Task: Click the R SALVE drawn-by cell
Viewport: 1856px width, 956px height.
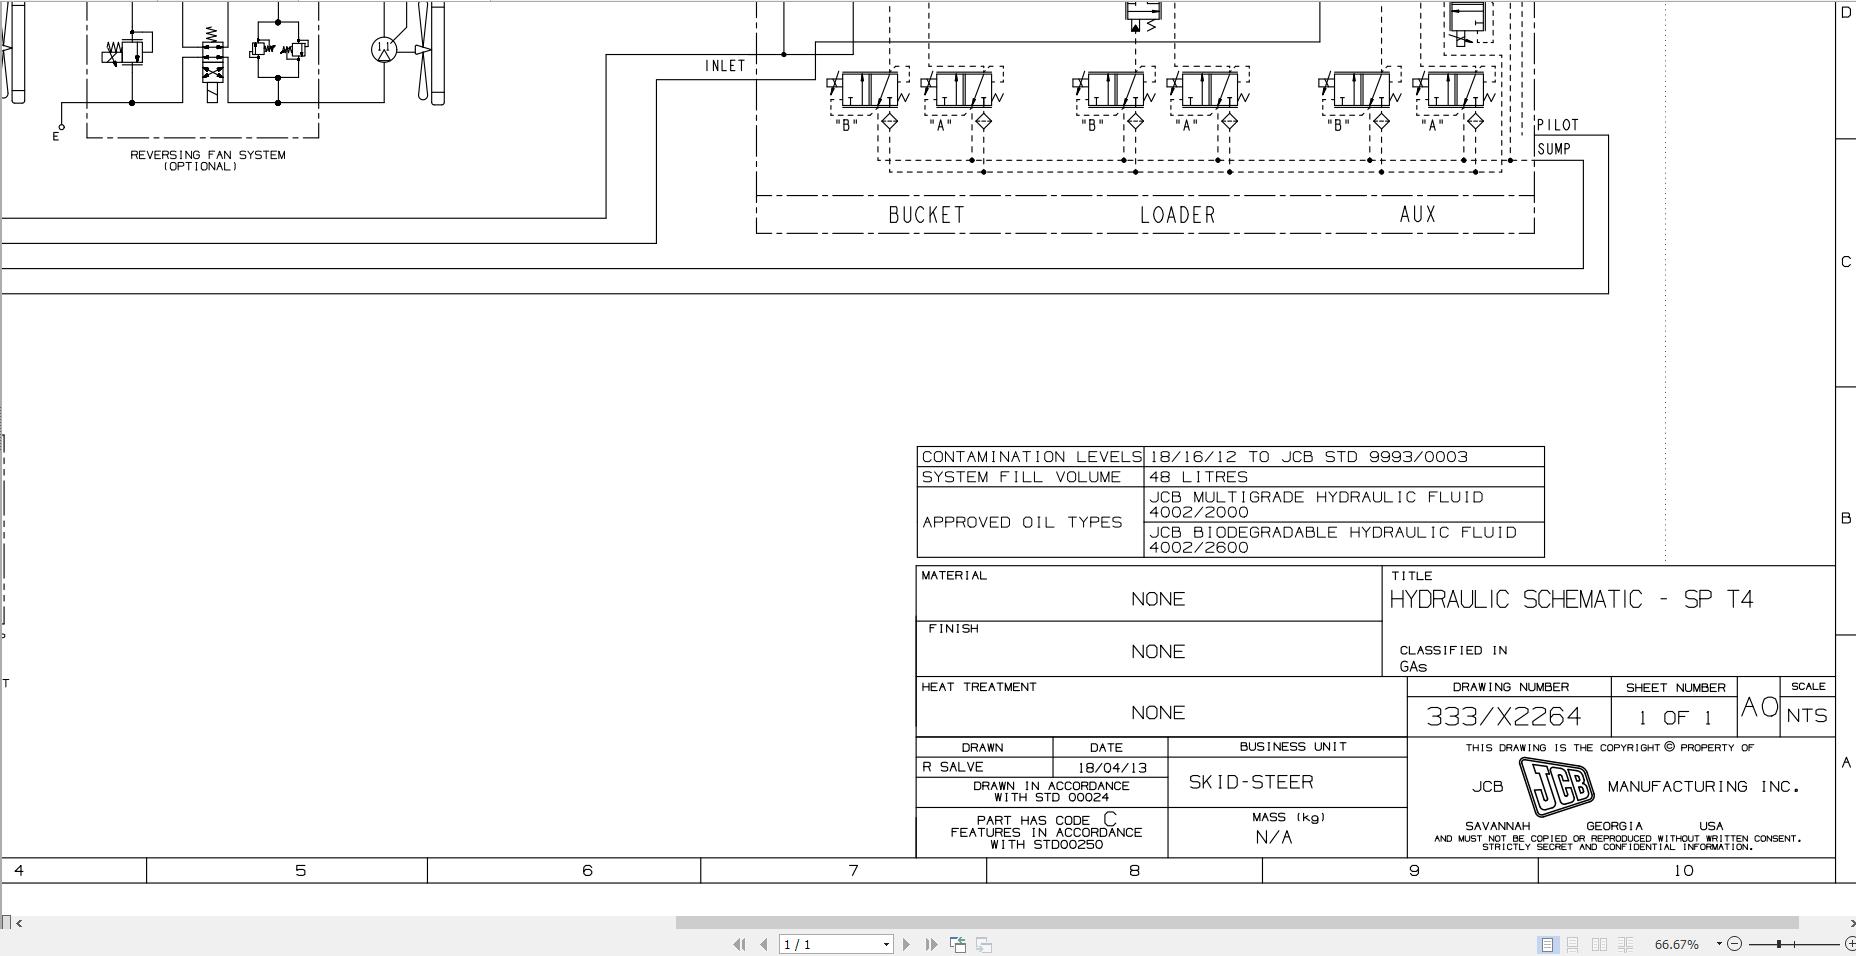Action: (x=984, y=767)
